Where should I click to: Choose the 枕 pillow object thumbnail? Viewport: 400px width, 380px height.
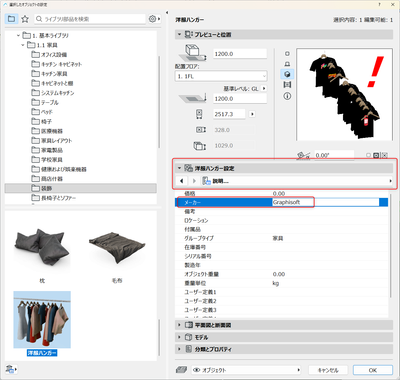click(42, 248)
